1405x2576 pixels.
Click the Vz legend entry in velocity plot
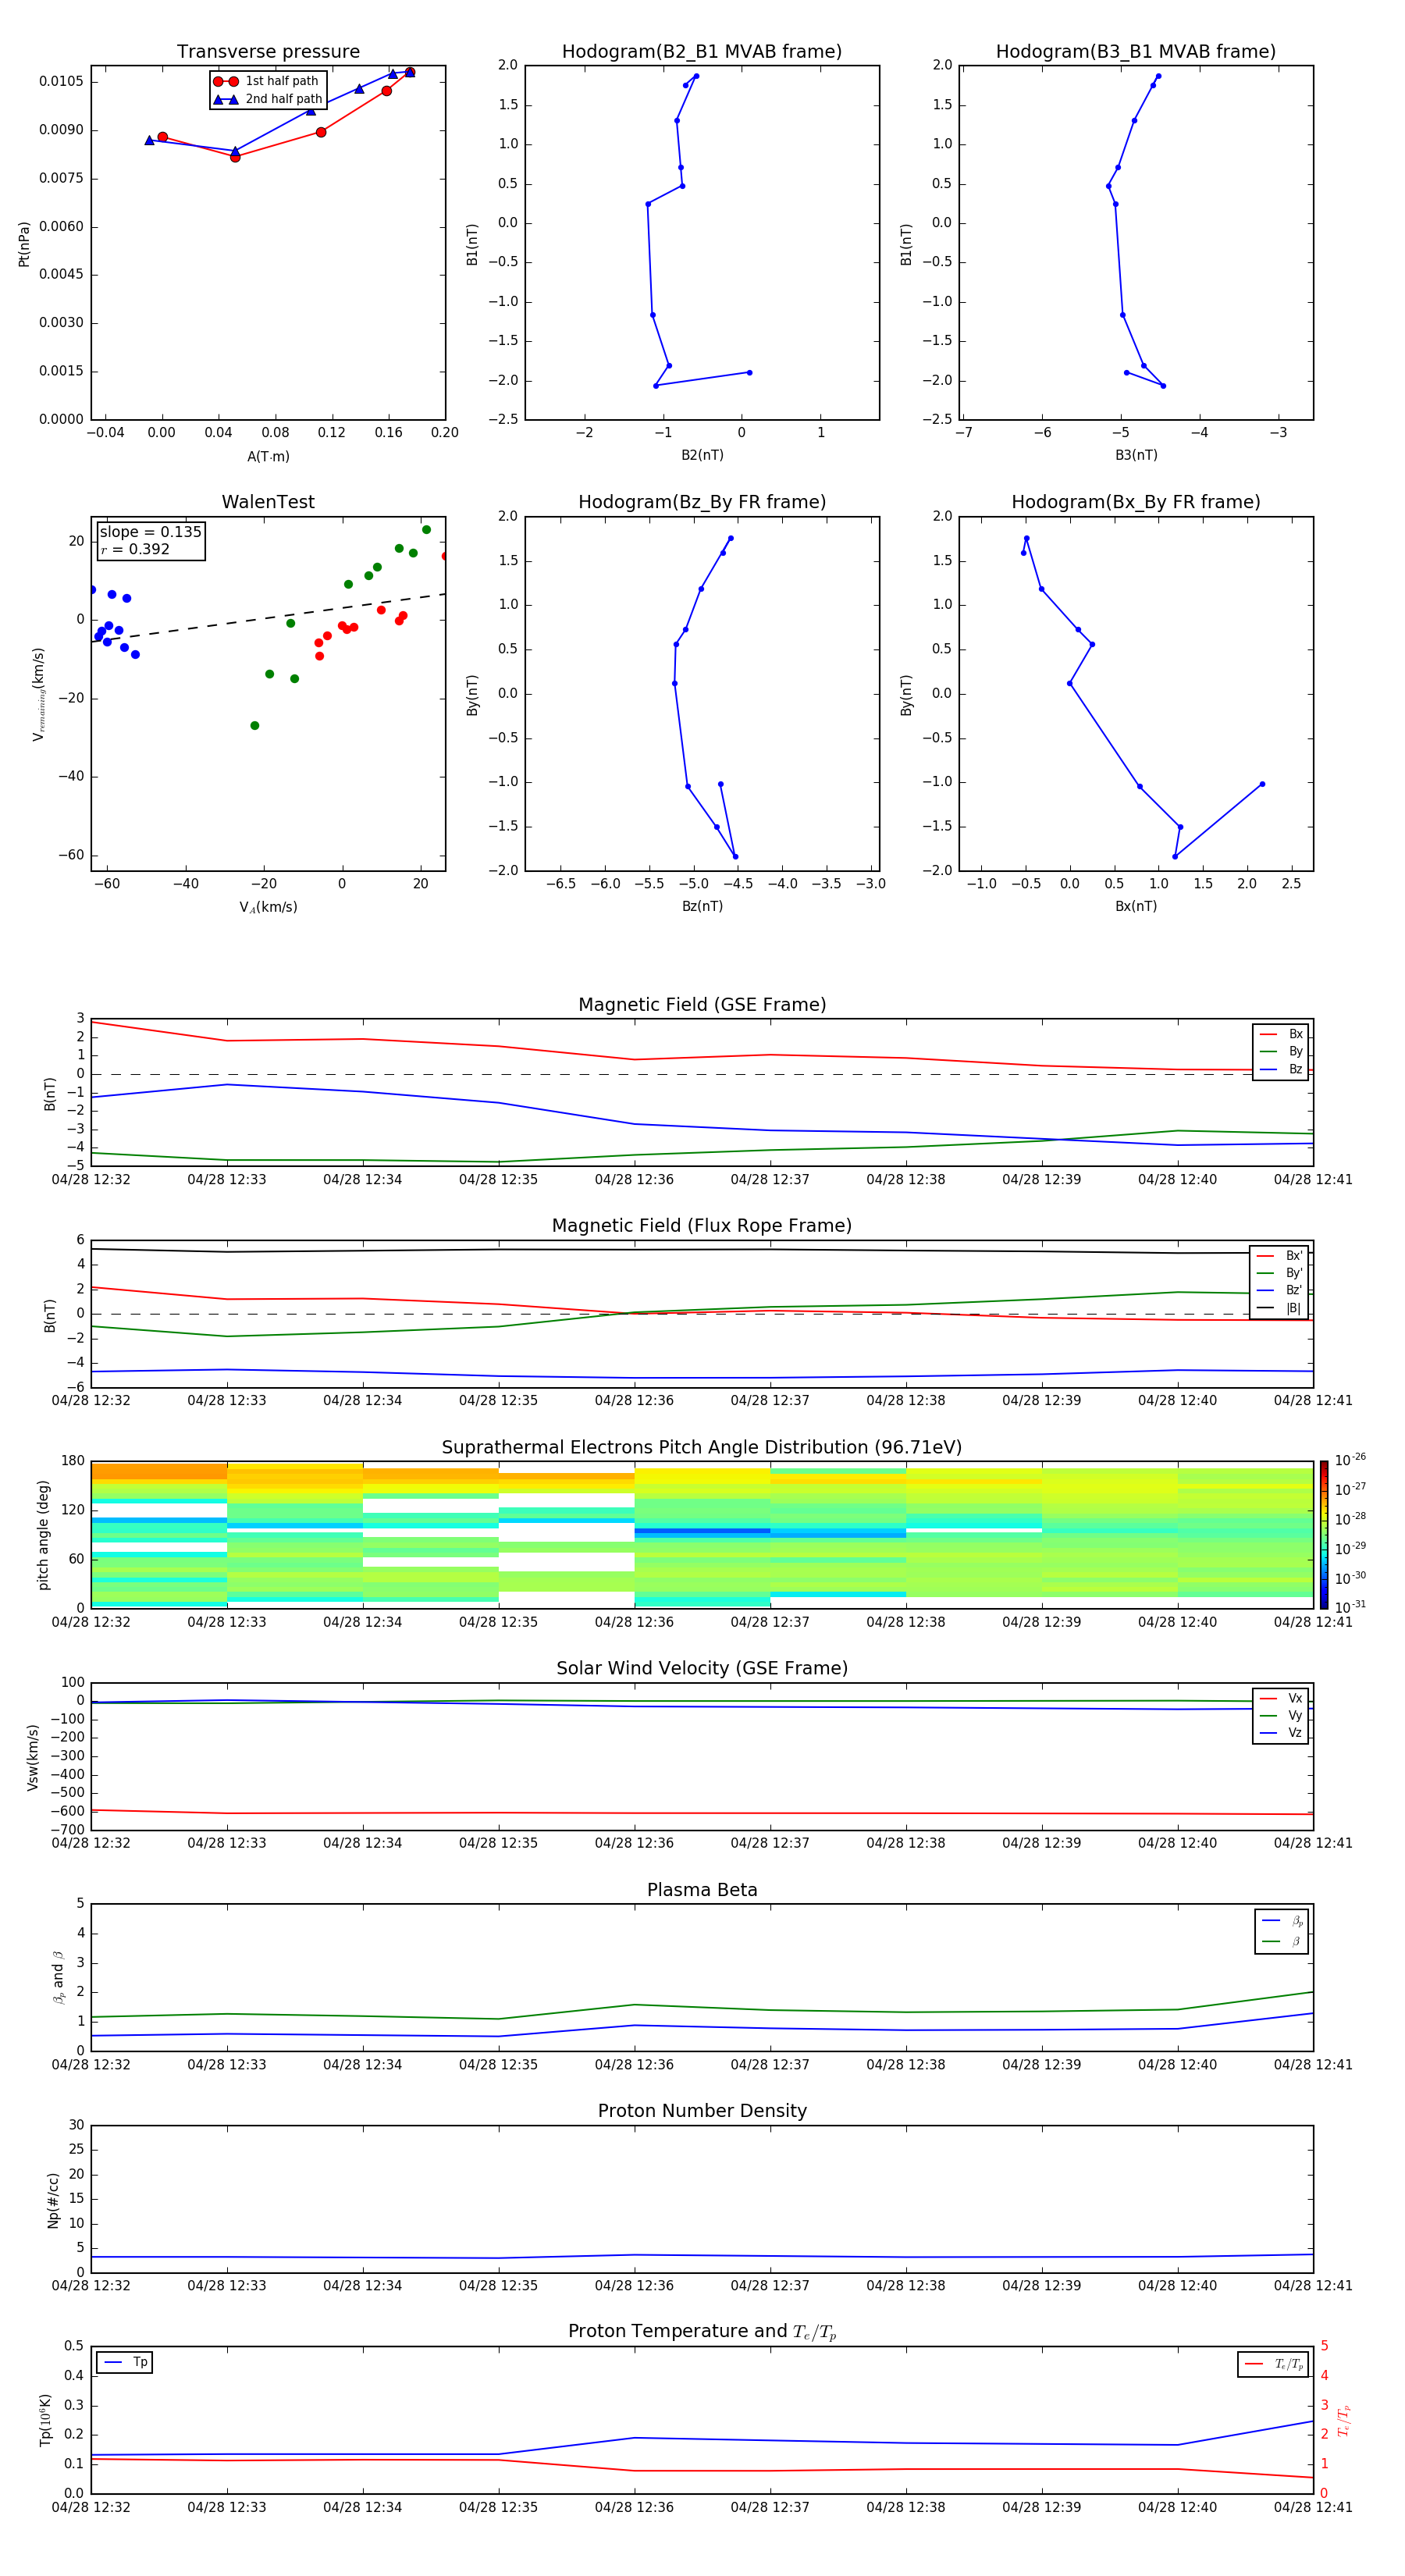point(1281,1733)
